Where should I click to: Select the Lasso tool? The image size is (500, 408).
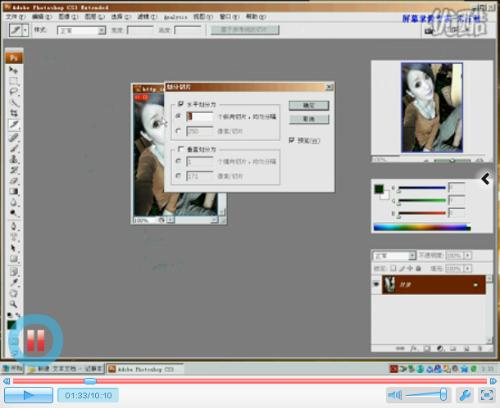point(14,92)
